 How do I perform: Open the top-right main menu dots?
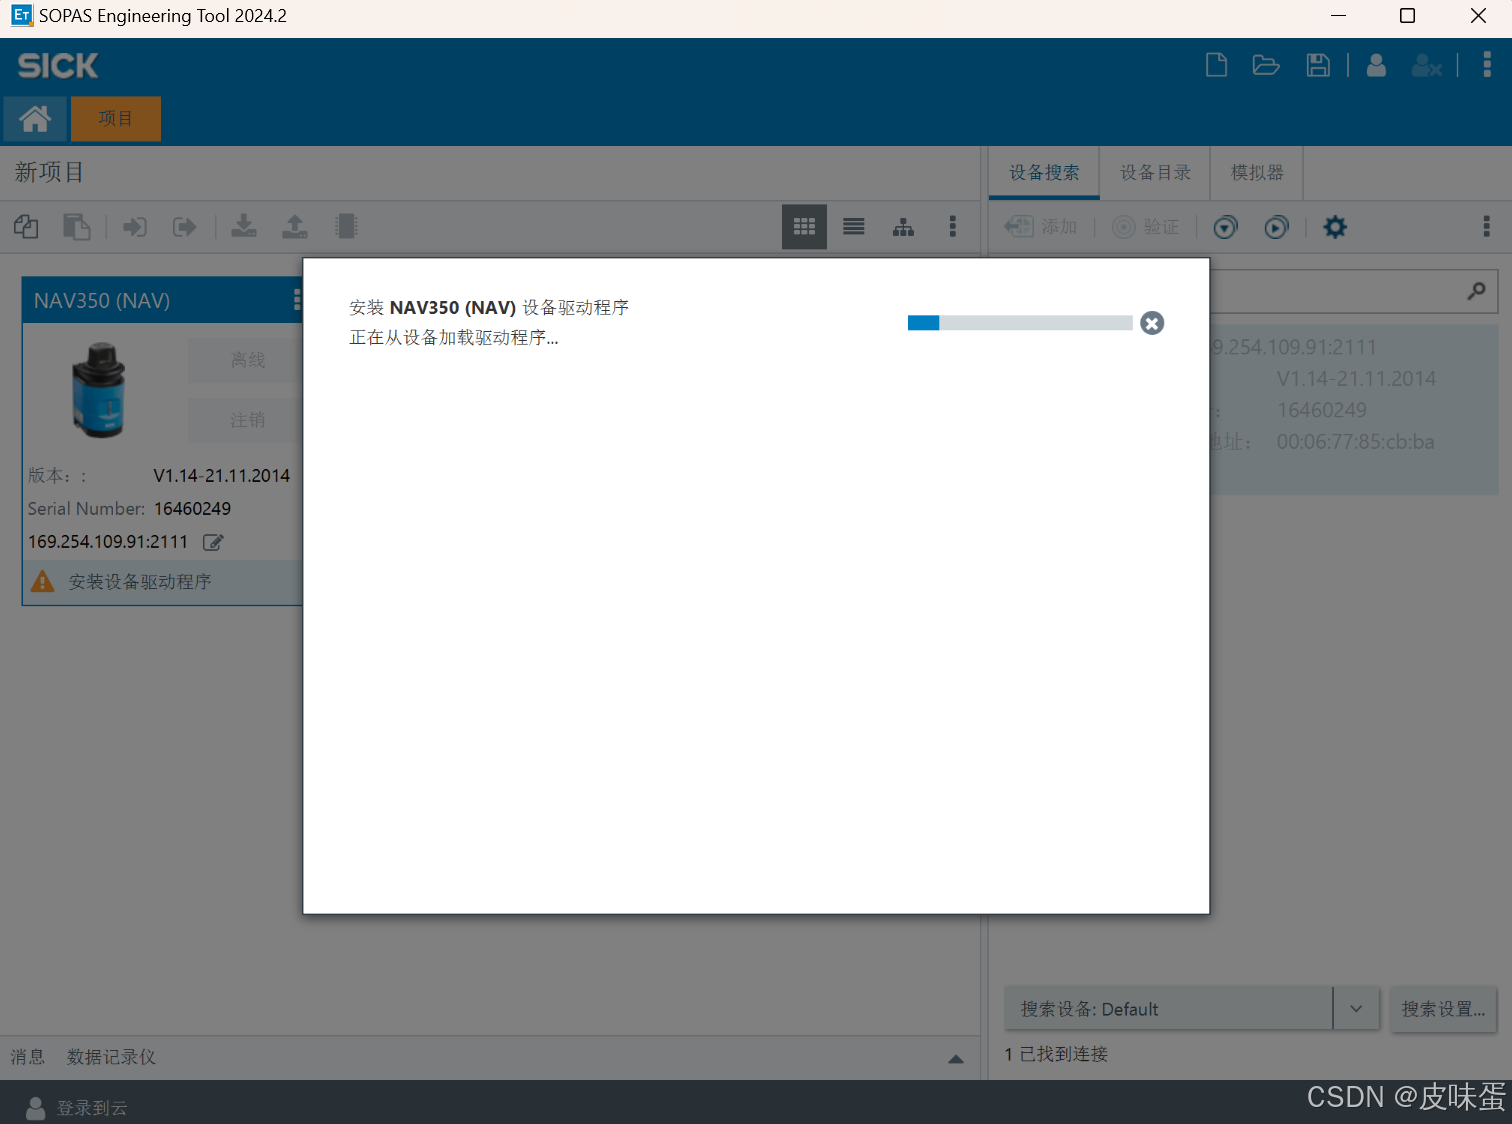1487,65
